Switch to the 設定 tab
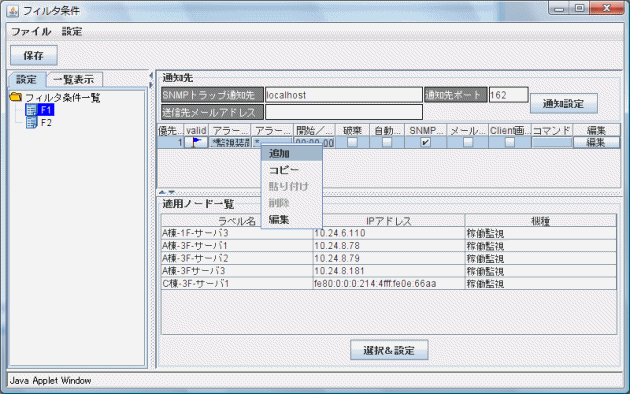Screen dimensions: 630x394 click(x=27, y=80)
